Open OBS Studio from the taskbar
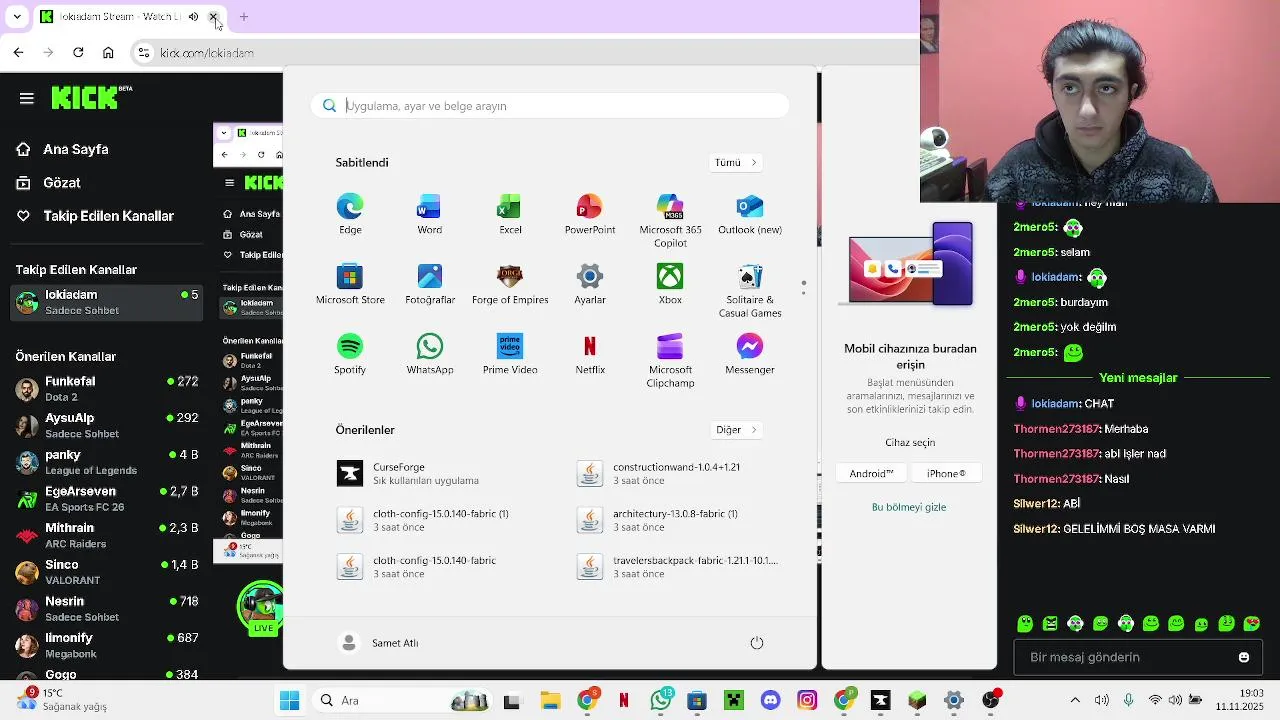Screen dimensions: 1280x720 tap(991, 701)
